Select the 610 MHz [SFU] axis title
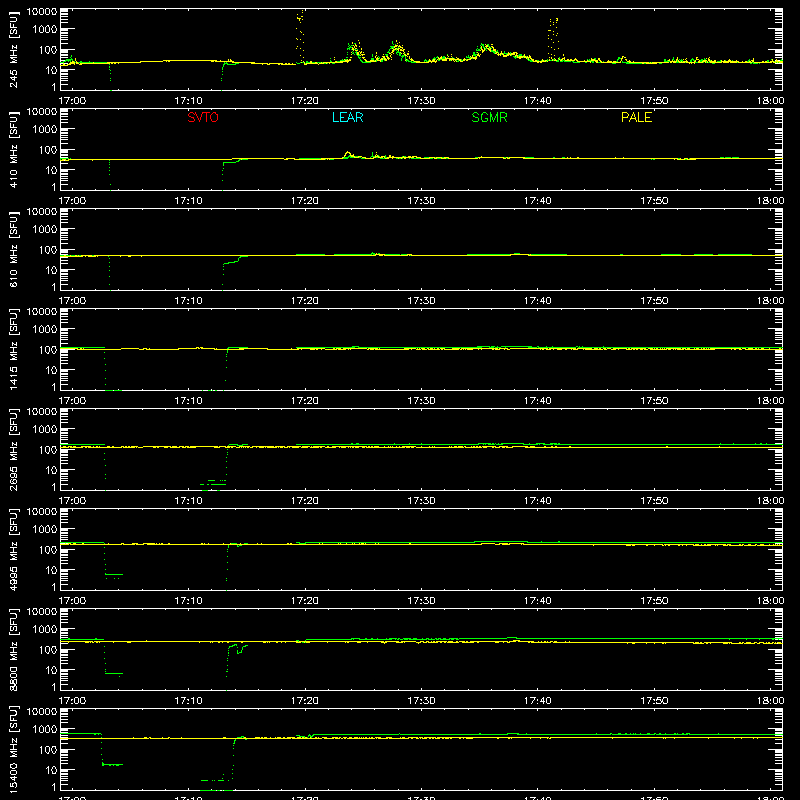 pyautogui.click(x=14, y=249)
